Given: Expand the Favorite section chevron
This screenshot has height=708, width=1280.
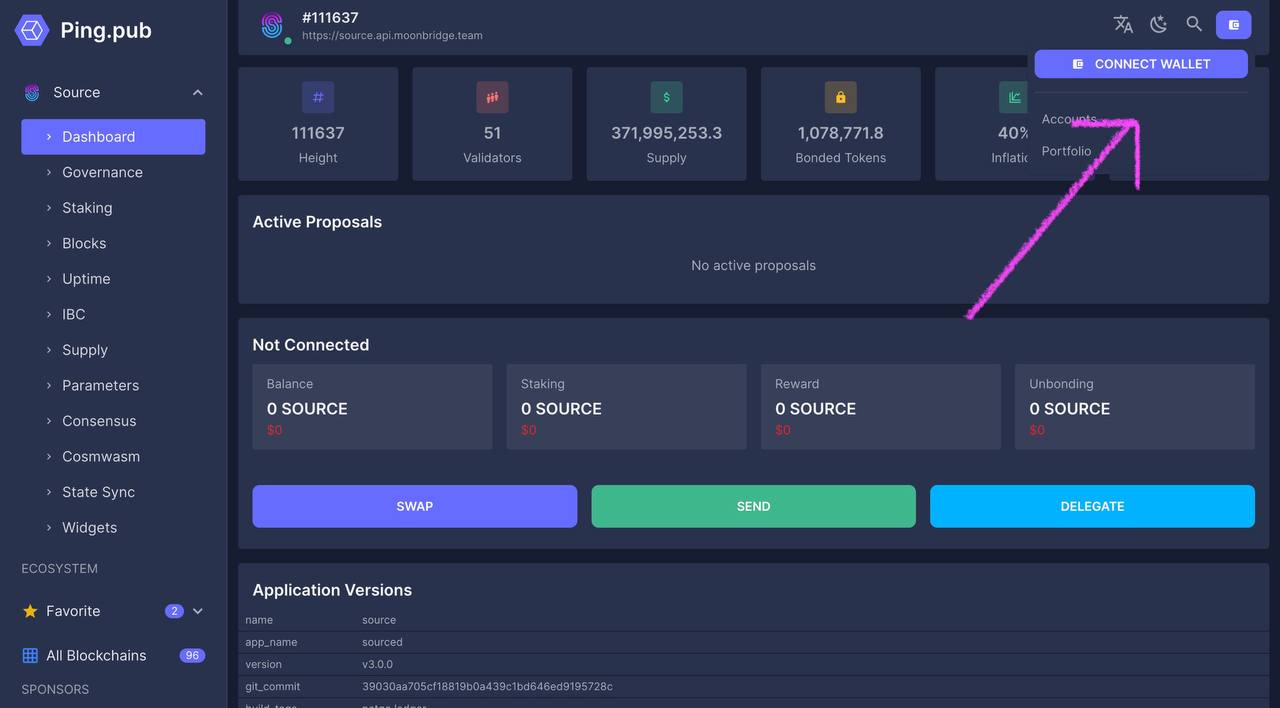Looking at the screenshot, I should pyautogui.click(x=197, y=611).
